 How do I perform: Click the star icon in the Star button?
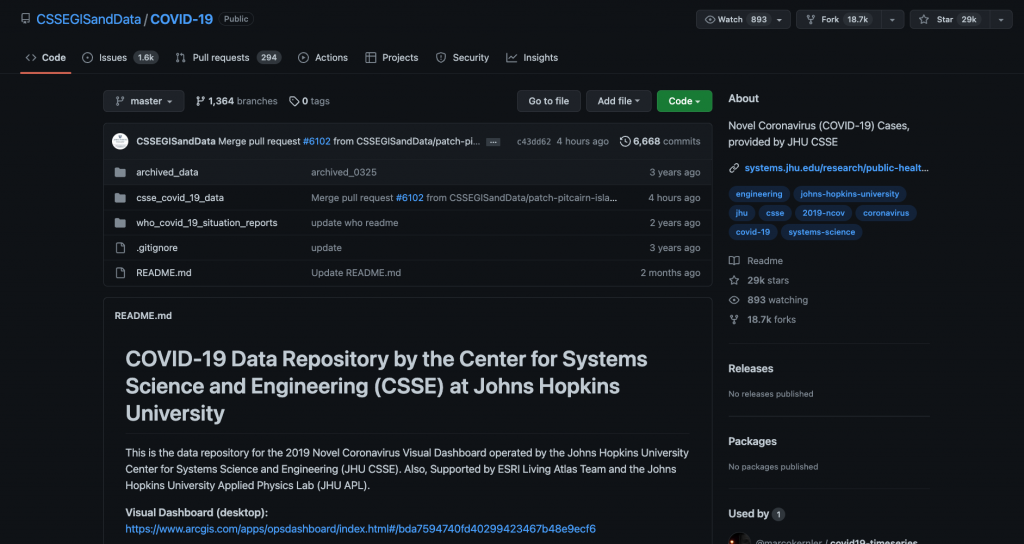[924, 20]
